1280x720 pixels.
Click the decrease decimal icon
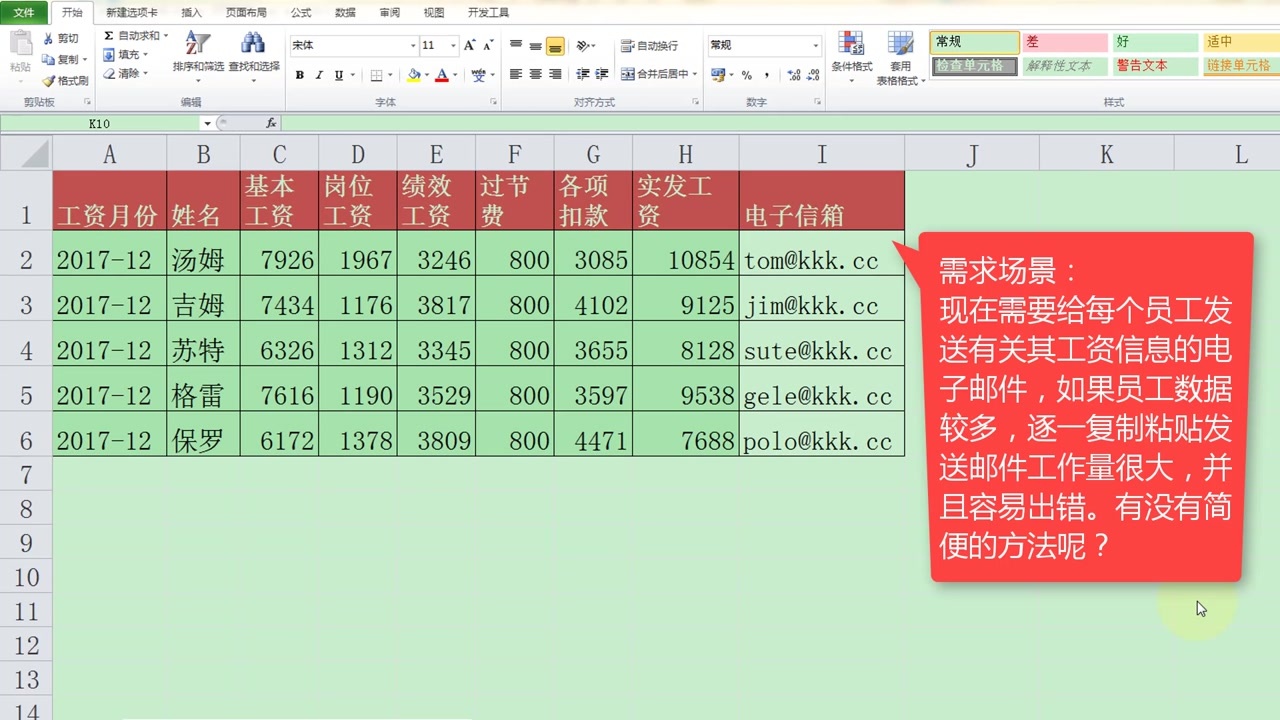coord(811,75)
